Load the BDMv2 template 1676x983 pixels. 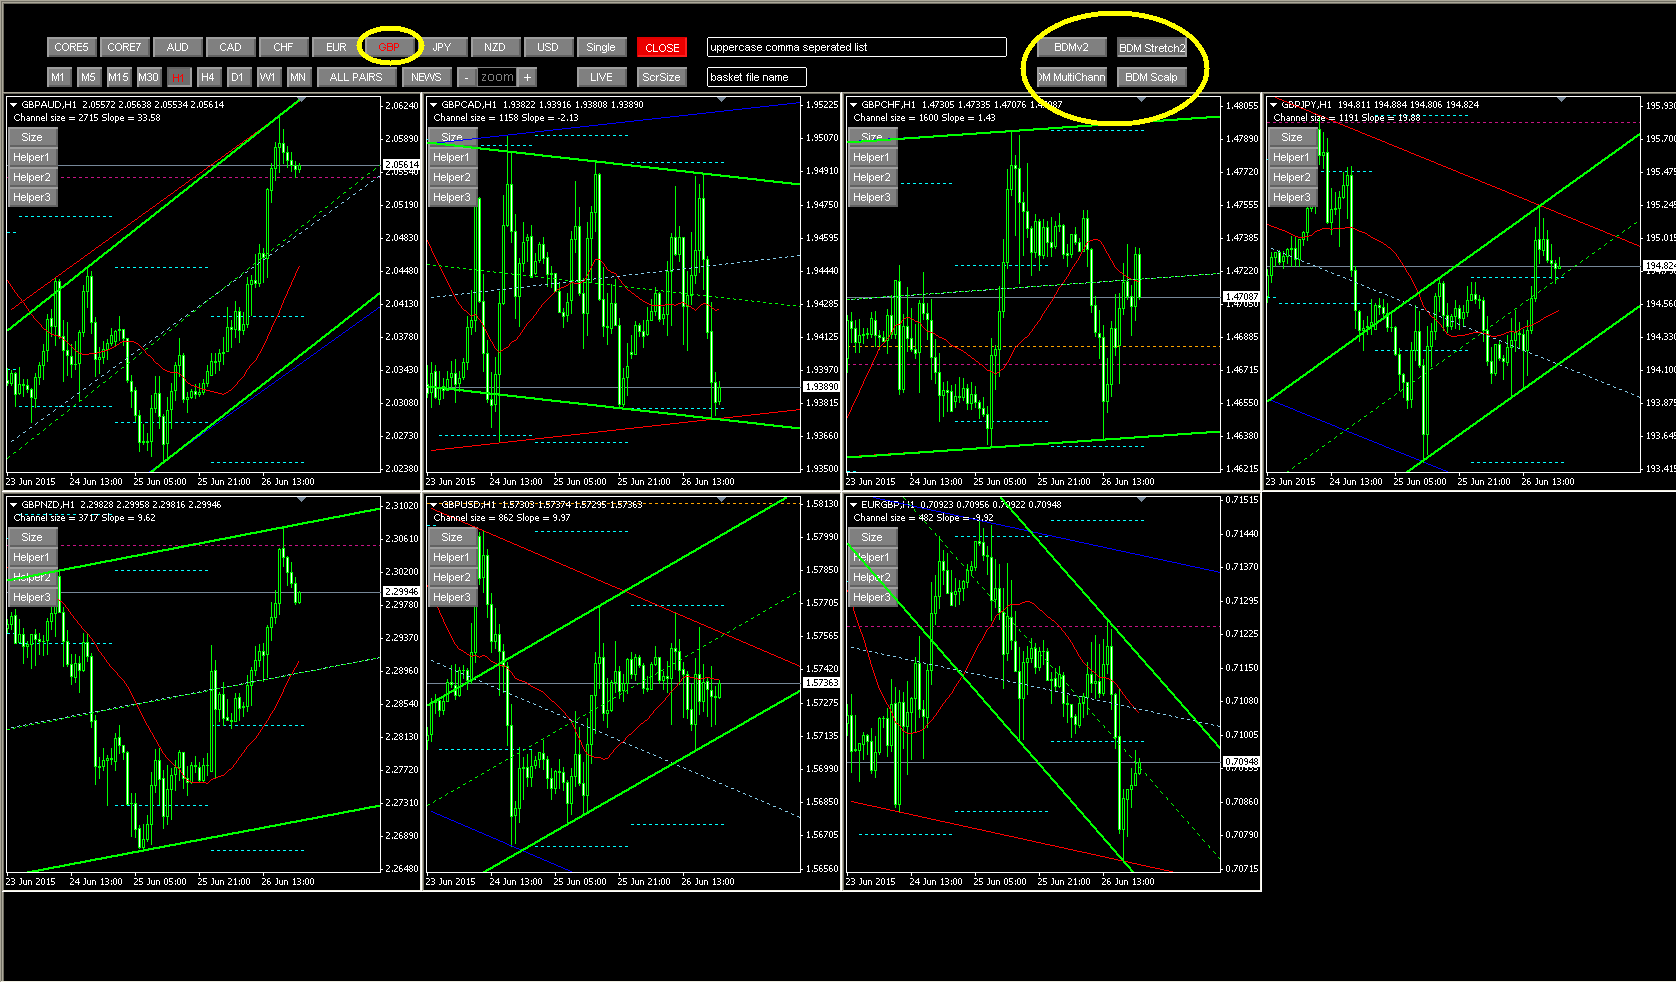[x=1071, y=47]
